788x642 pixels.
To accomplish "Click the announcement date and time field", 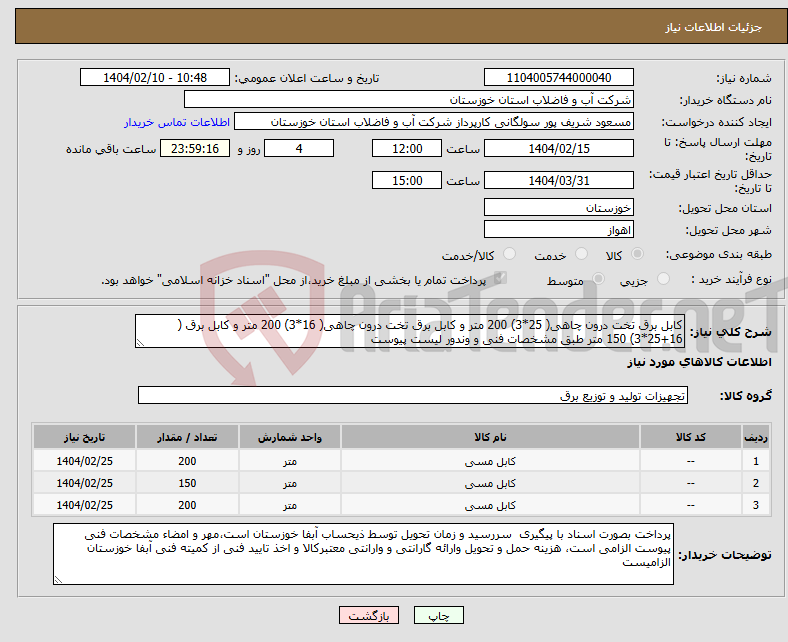I will (x=155, y=78).
